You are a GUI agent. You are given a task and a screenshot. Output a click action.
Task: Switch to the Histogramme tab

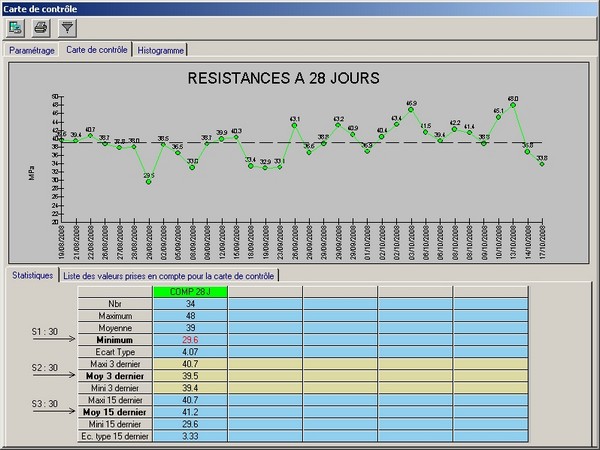[160, 50]
